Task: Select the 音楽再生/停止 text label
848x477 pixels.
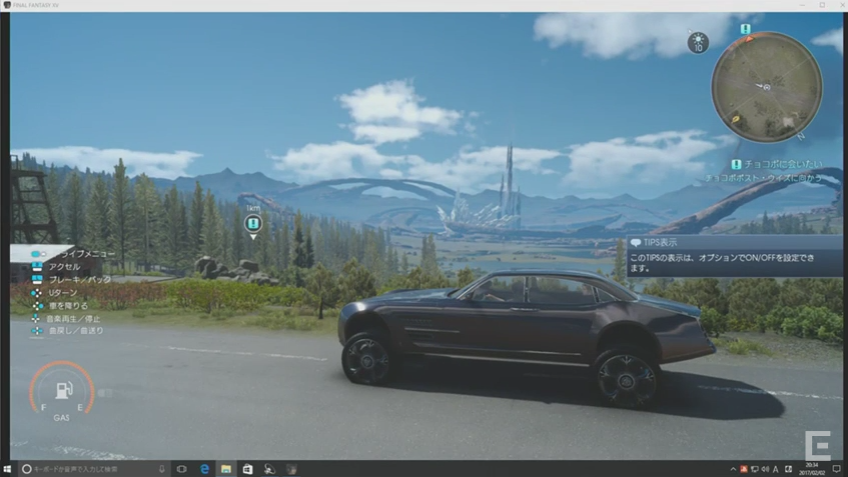Action: click(73, 319)
